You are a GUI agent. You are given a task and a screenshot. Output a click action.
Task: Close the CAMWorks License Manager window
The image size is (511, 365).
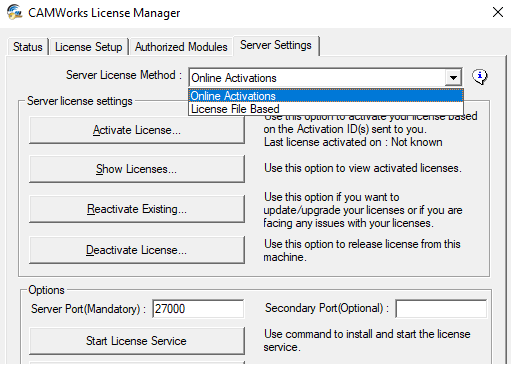coord(498,12)
